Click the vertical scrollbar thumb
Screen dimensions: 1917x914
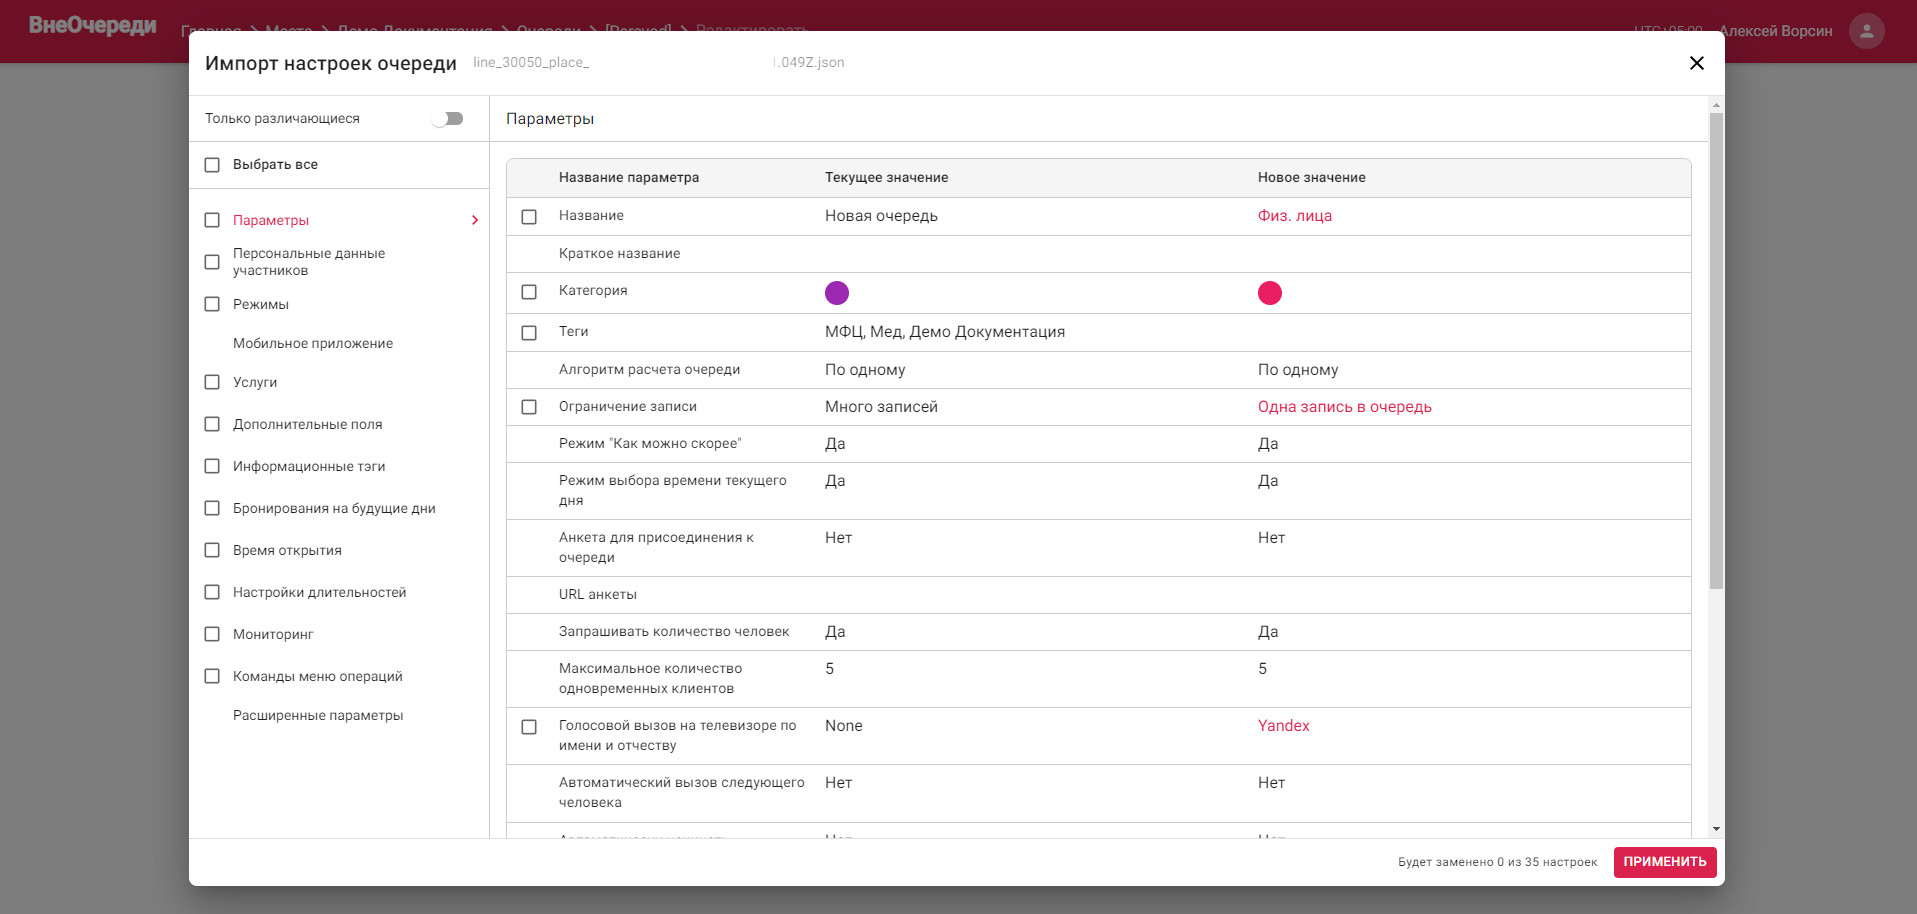[1716, 350]
